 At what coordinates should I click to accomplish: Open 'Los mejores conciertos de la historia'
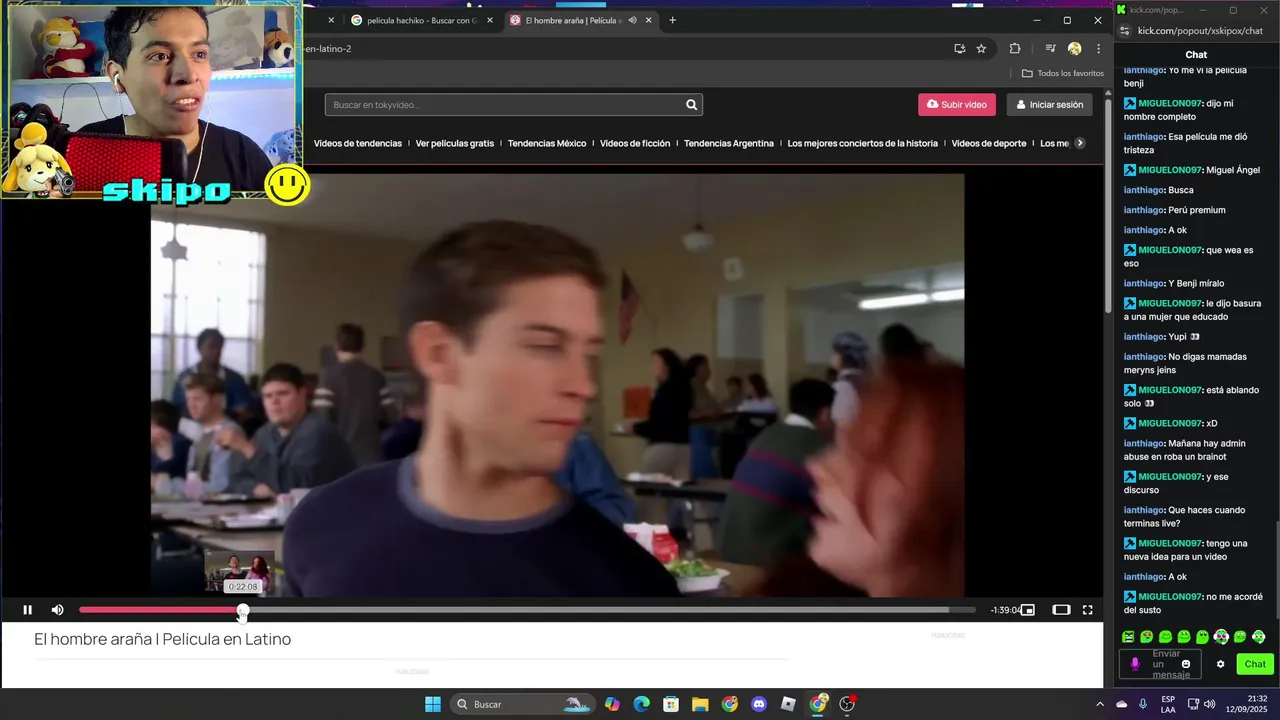point(863,143)
